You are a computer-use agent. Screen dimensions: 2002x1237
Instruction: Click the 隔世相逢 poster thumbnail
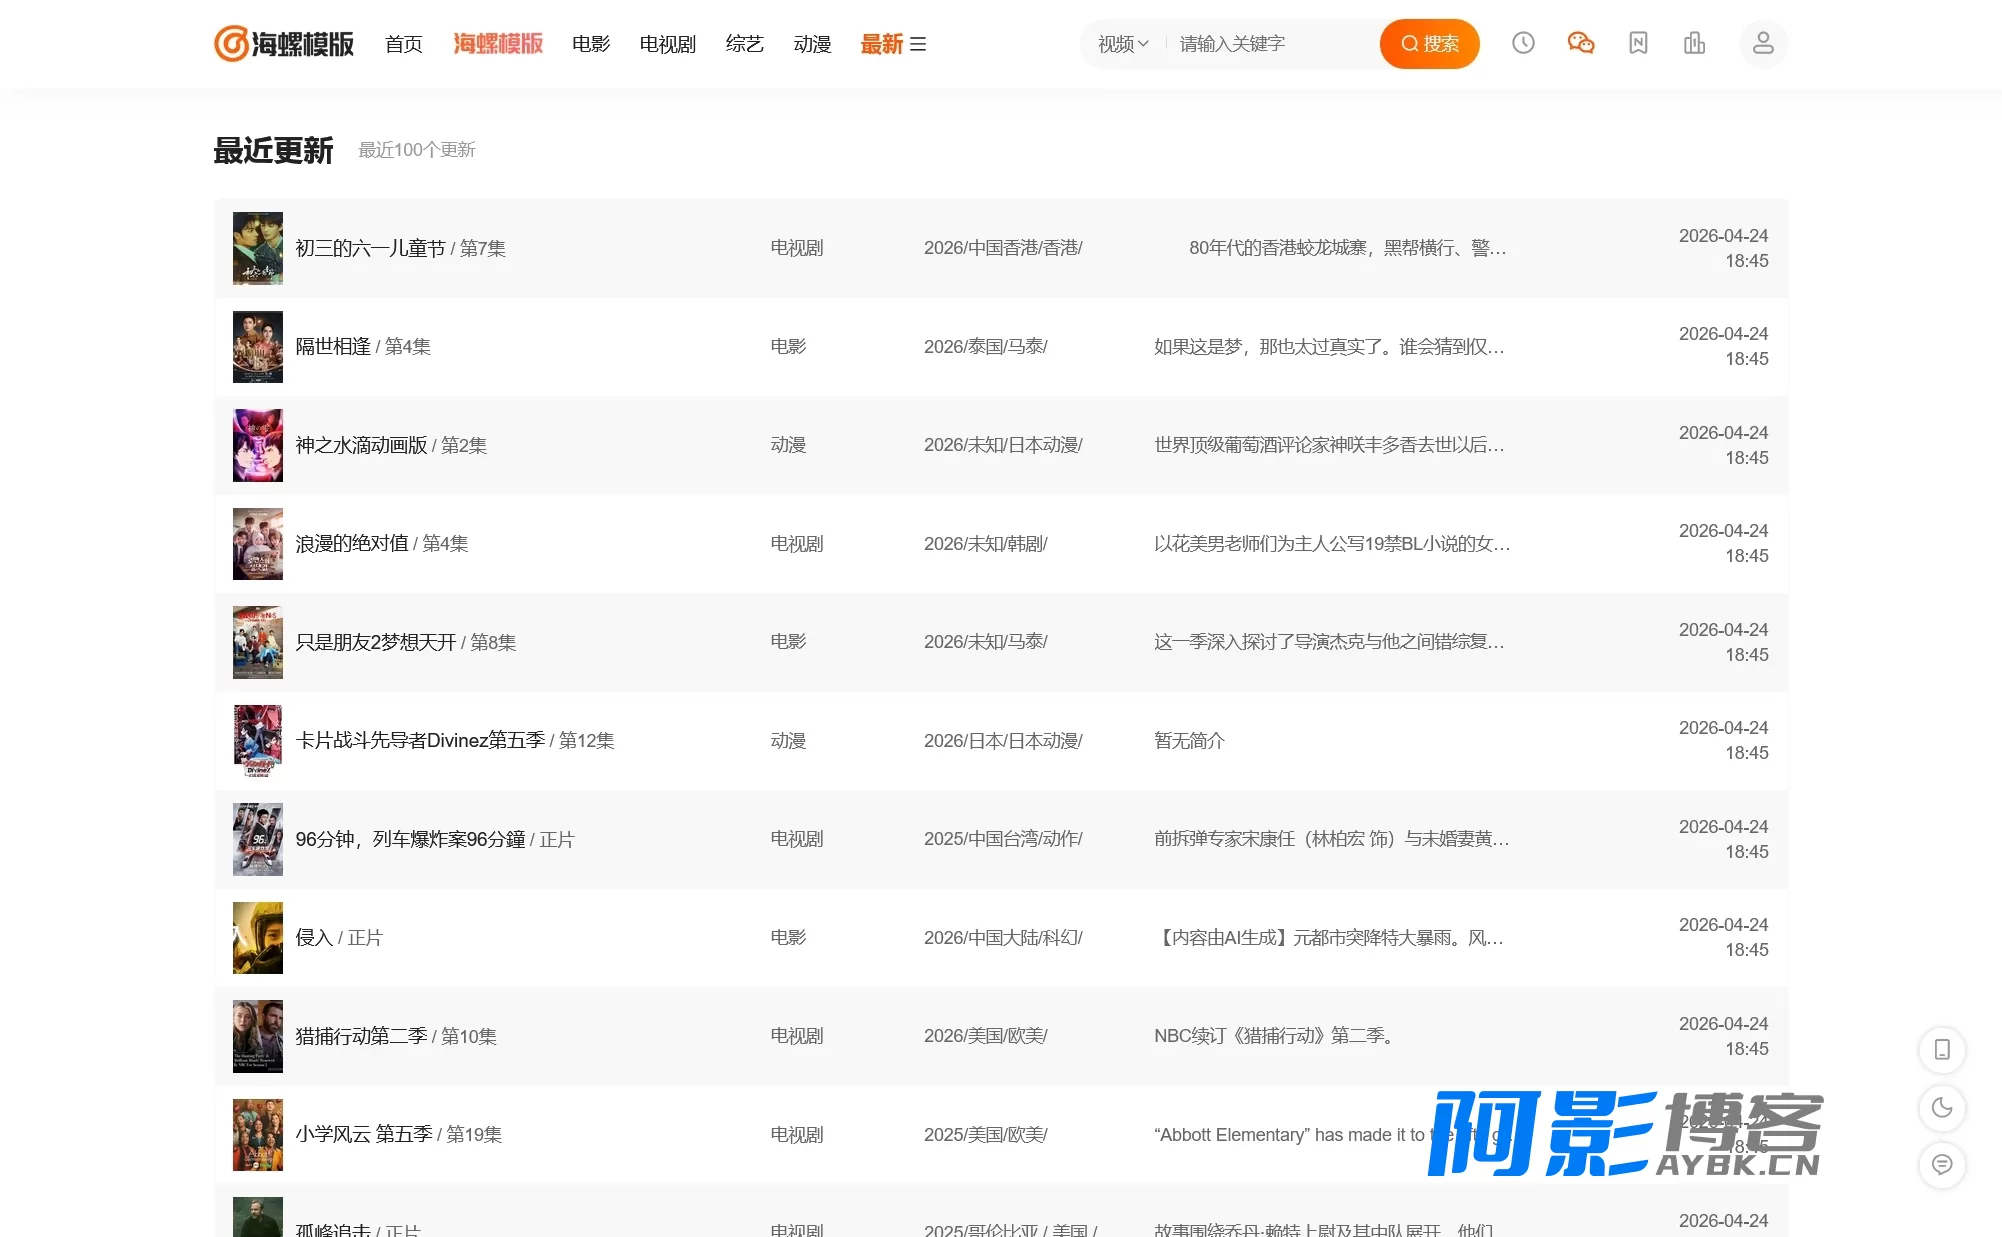point(258,347)
